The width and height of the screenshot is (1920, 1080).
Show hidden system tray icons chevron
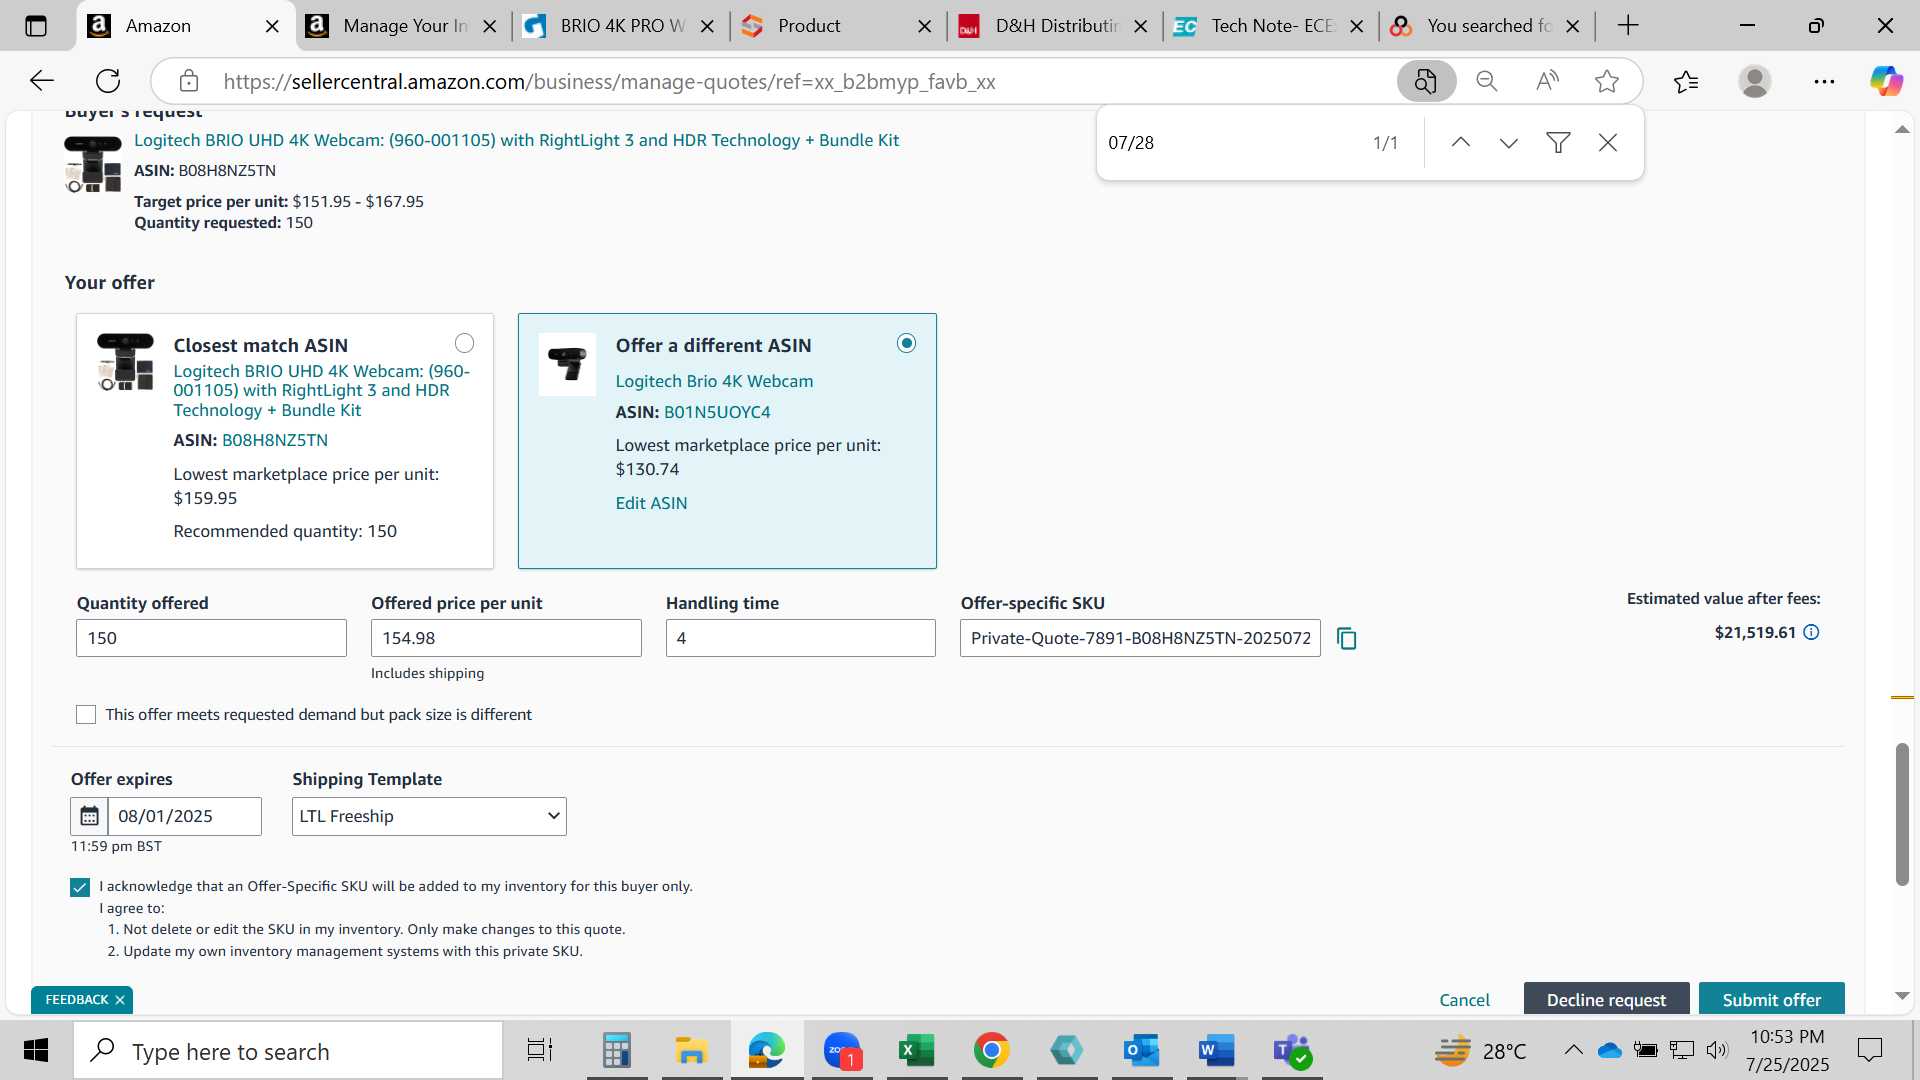pyautogui.click(x=1573, y=1050)
